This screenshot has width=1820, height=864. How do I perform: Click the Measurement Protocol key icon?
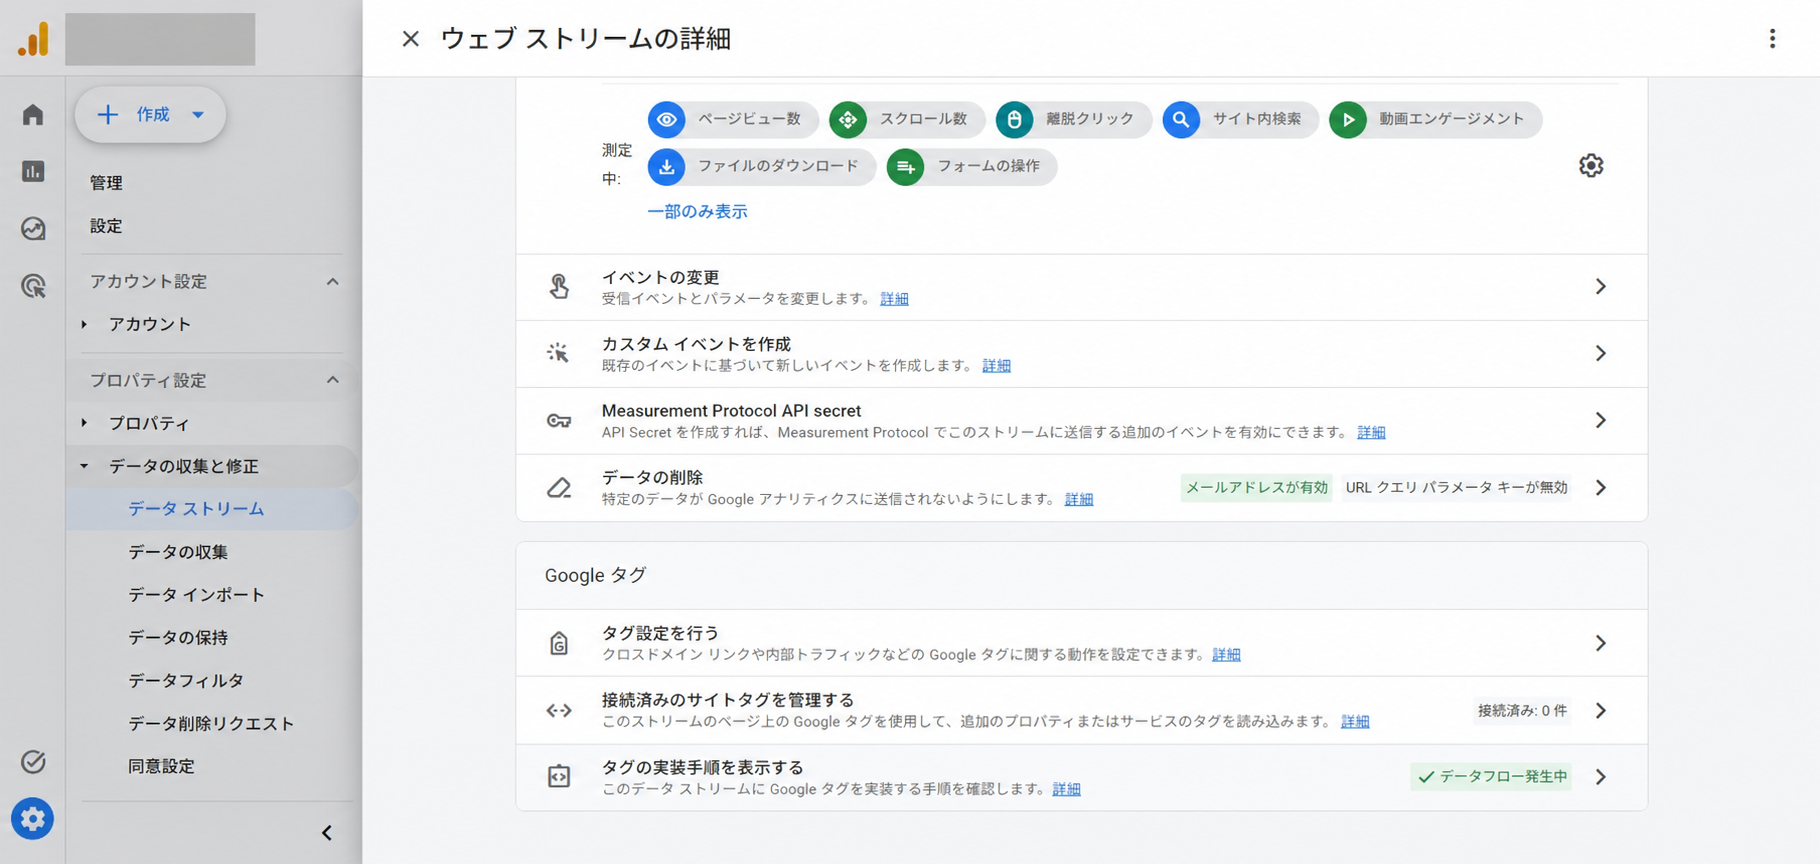point(559,421)
